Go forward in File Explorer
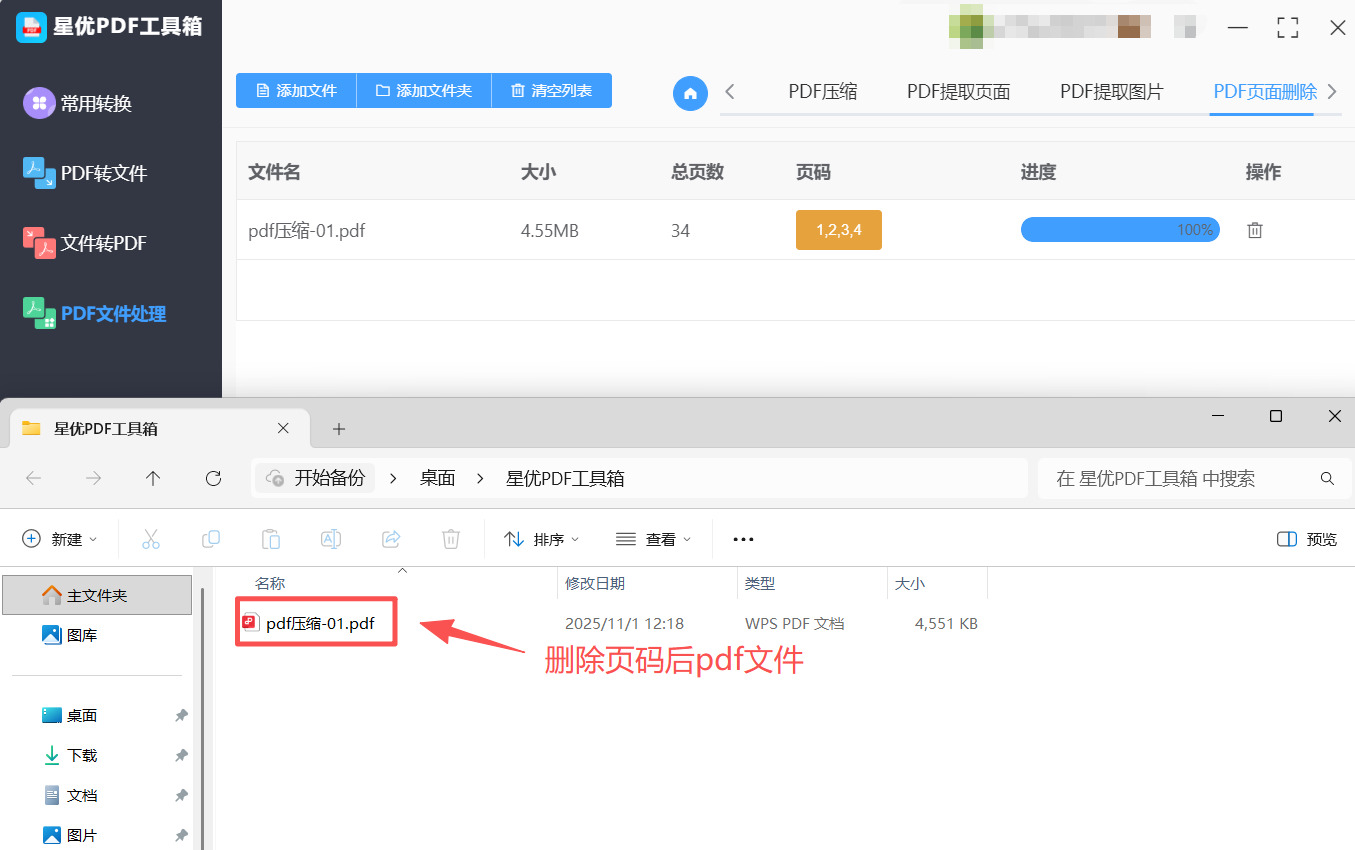1355x850 pixels. (93, 478)
